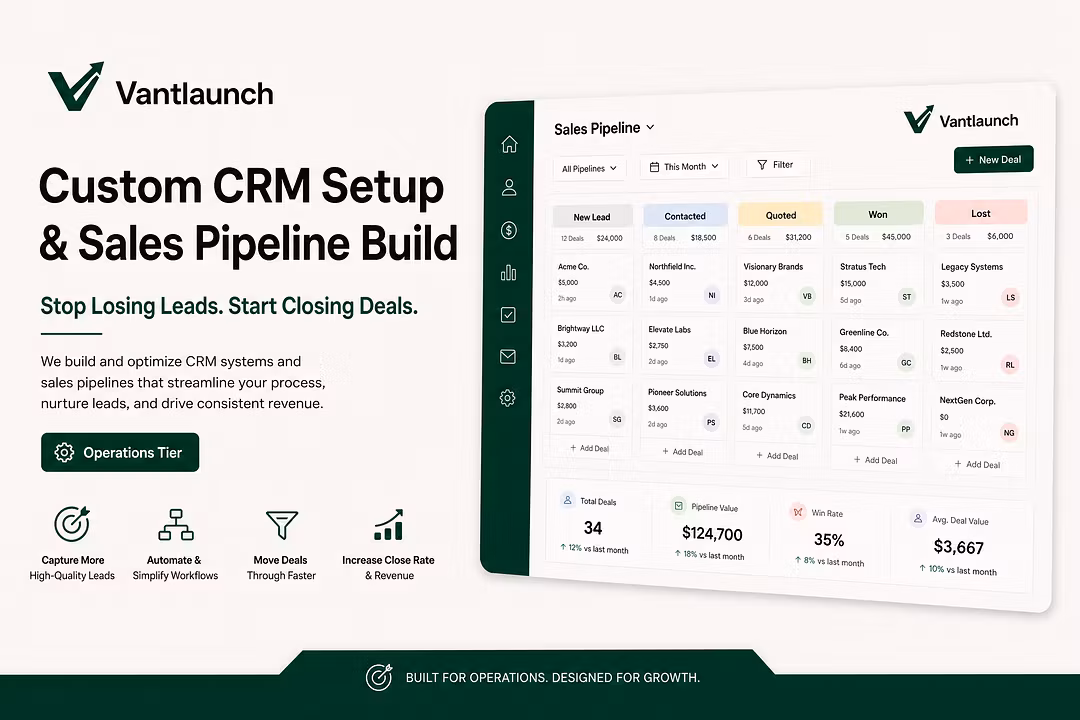Open the All Pipelines dropdown
This screenshot has width=1080, height=720.
pyautogui.click(x=590, y=168)
